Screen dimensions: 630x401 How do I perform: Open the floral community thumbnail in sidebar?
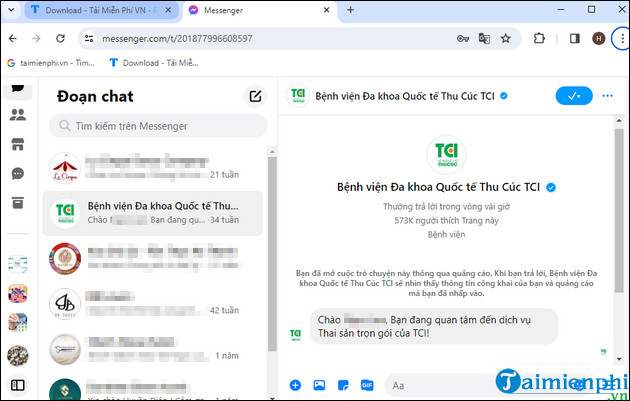coord(18,356)
